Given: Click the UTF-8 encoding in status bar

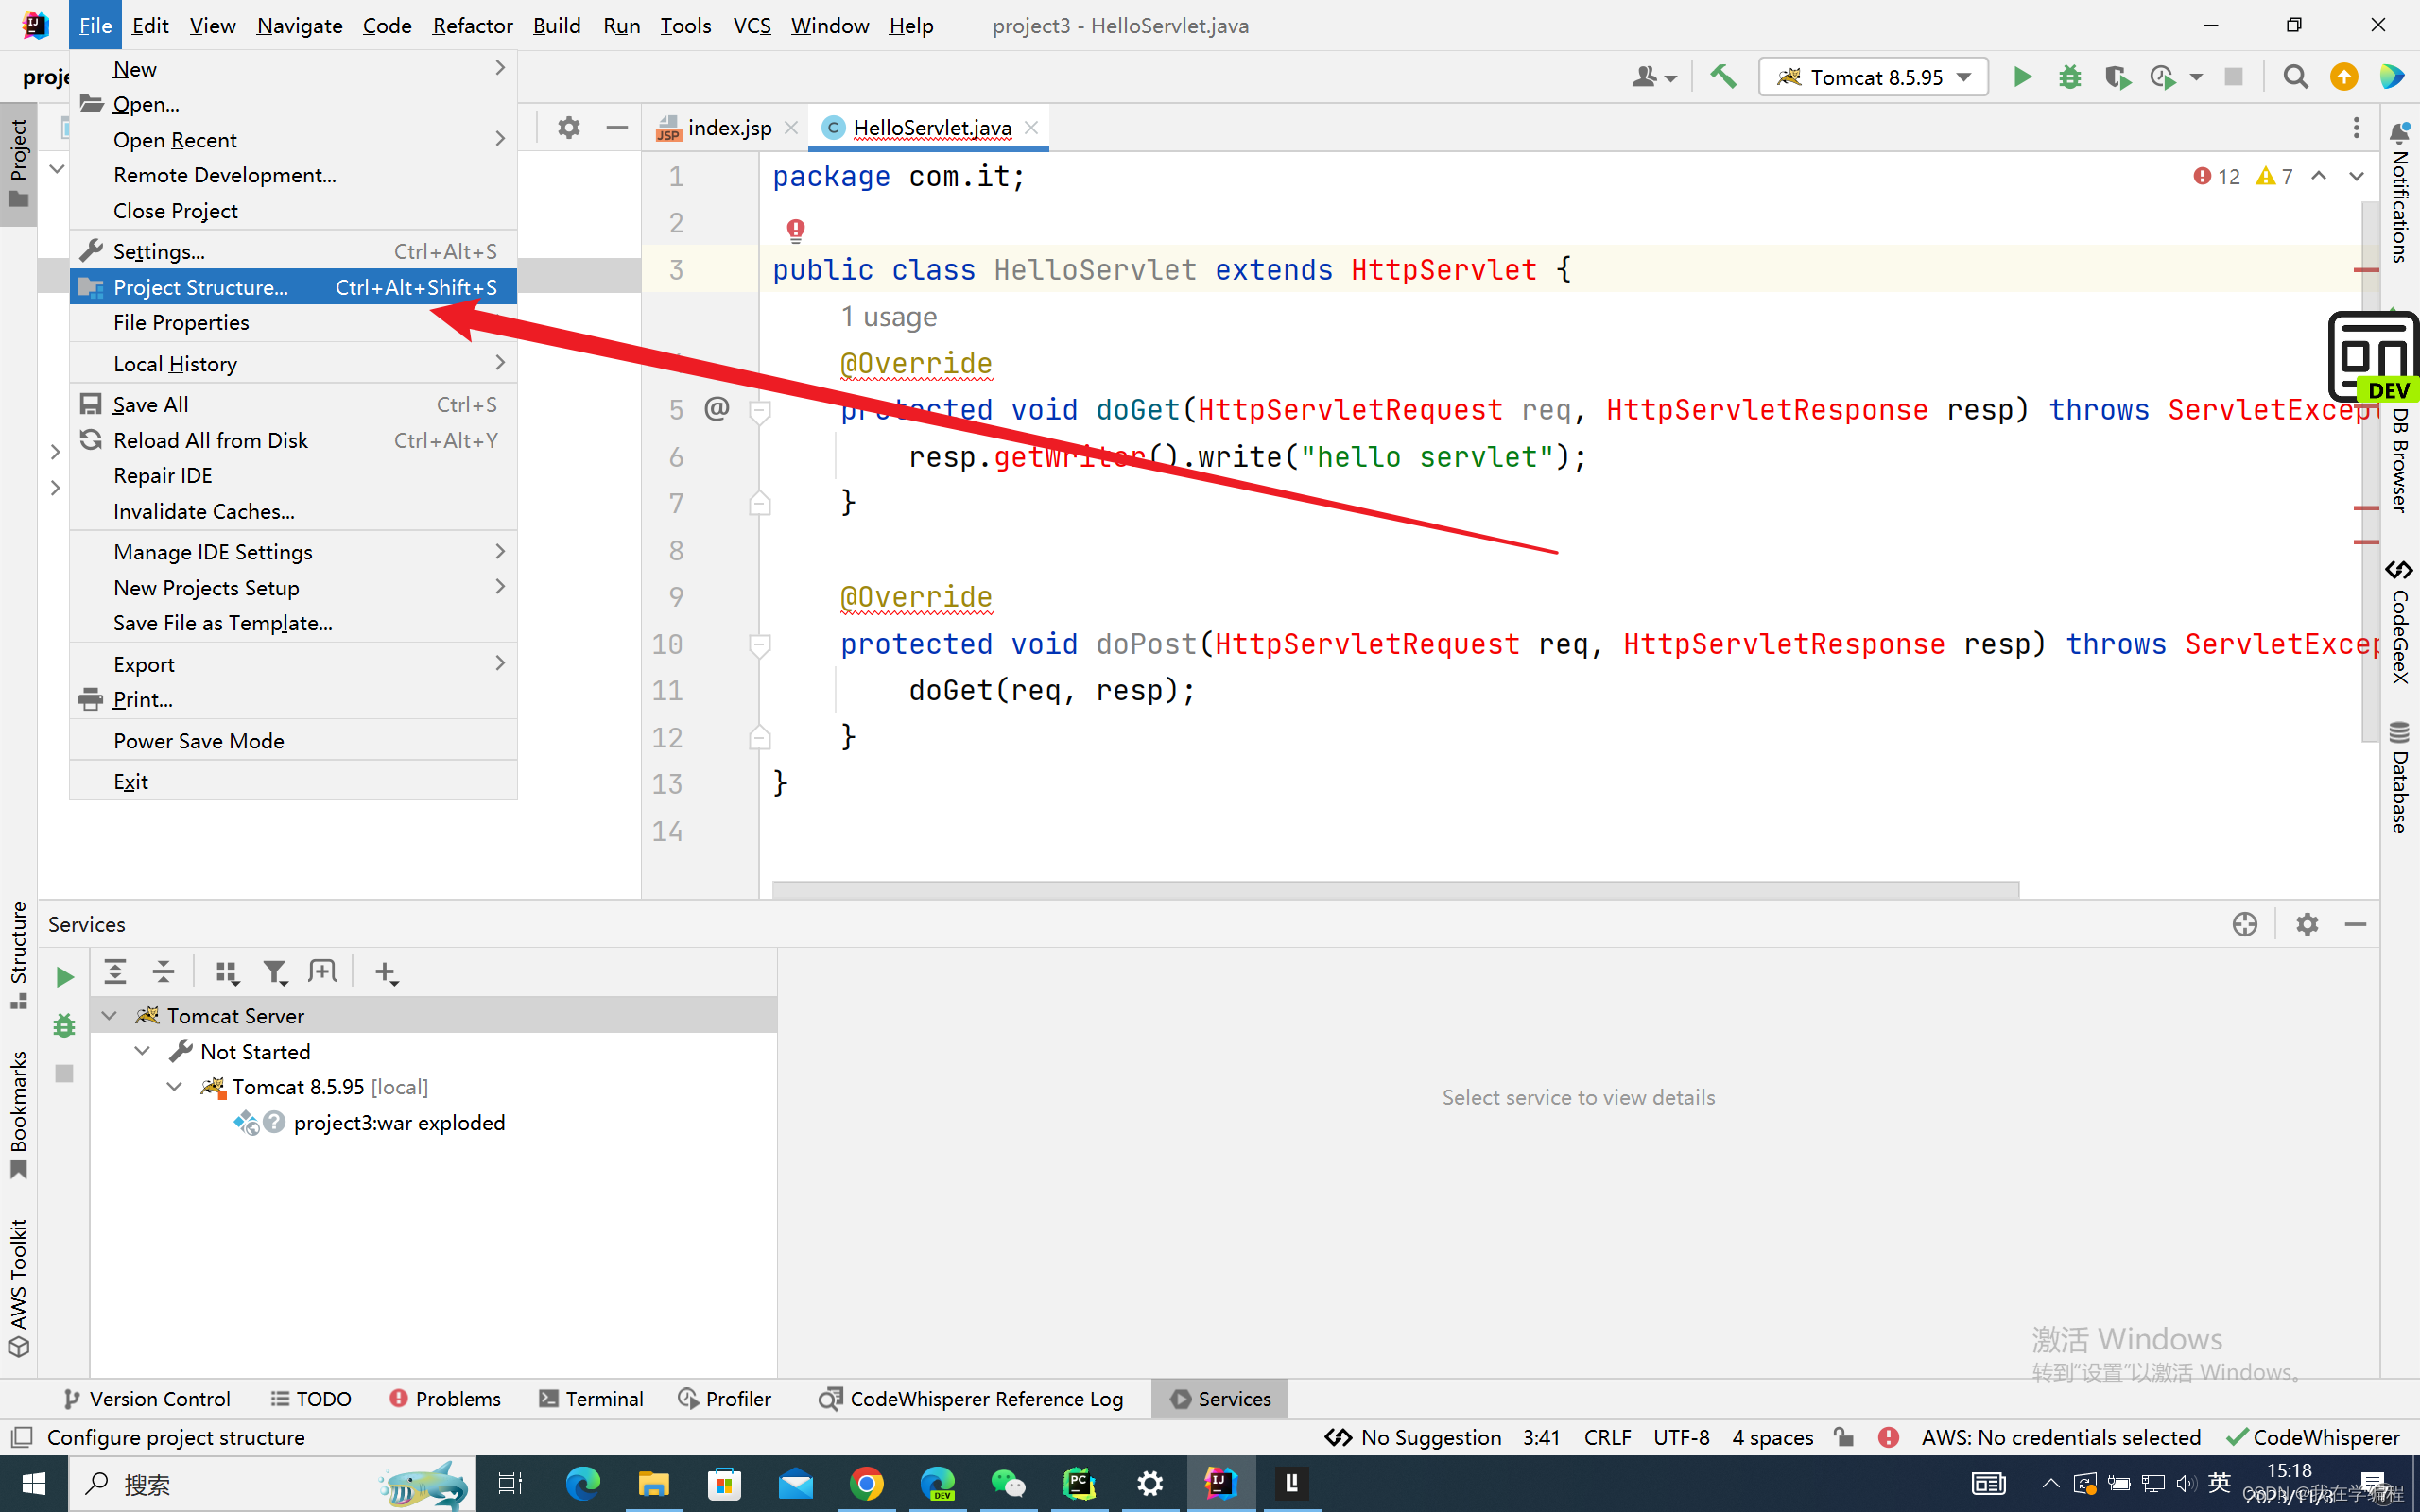Looking at the screenshot, I should [1680, 1437].
